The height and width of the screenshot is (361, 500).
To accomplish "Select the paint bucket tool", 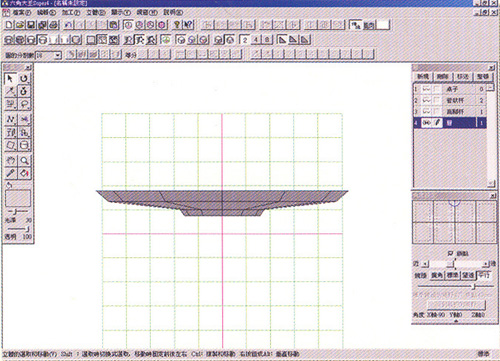I will click(x=24, y=173).
